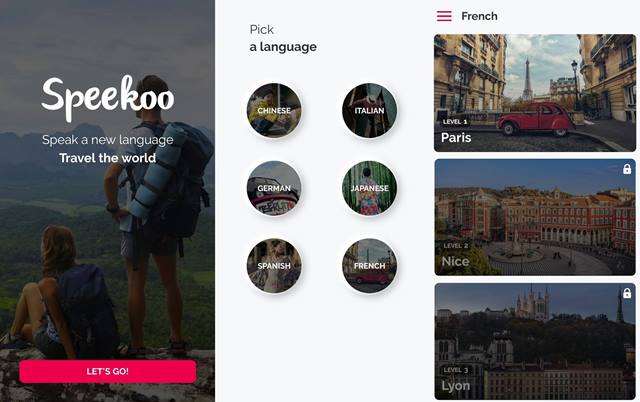This screenshot has width=640, height=402.
Task: Click the lock icon on Nice card
Action: tap(627, 169)
